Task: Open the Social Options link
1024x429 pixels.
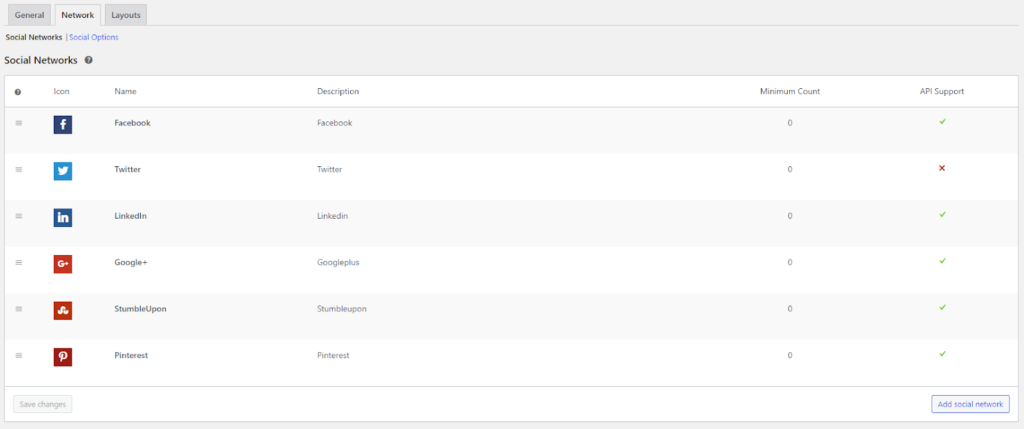Action: click(x=94, y=37)
